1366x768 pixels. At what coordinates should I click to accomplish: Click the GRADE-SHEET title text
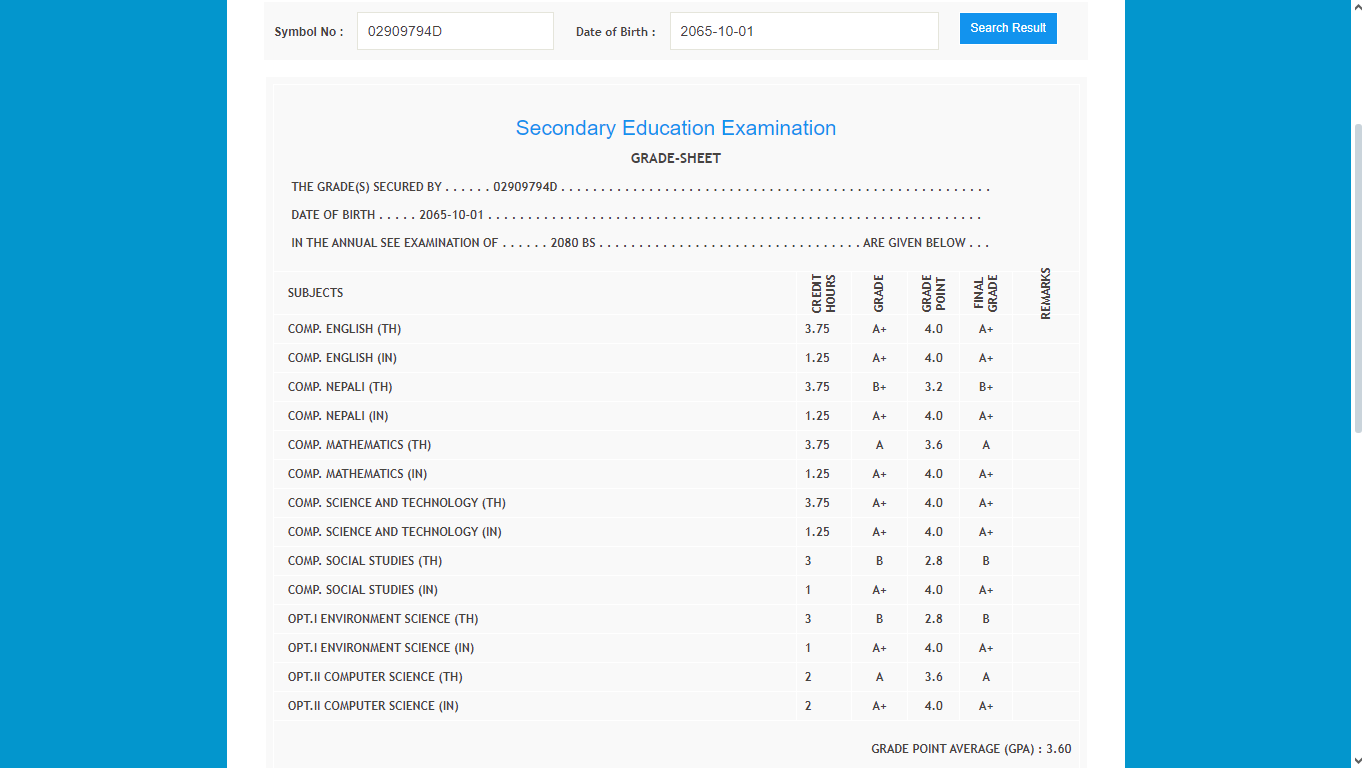click(675, 158)
